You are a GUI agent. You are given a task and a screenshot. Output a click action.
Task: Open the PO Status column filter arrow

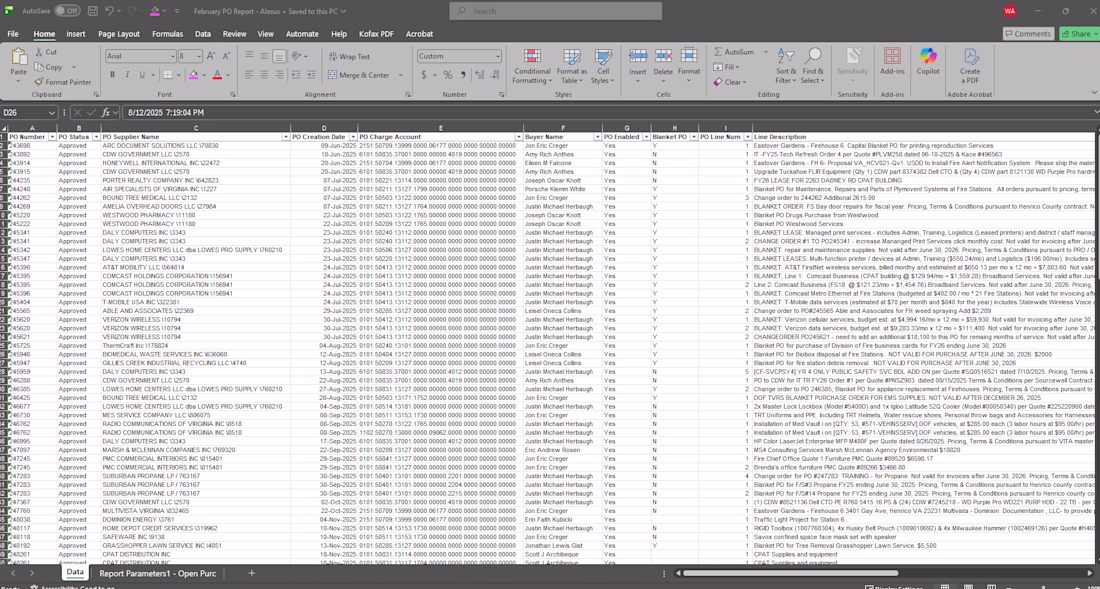point(95,137)
